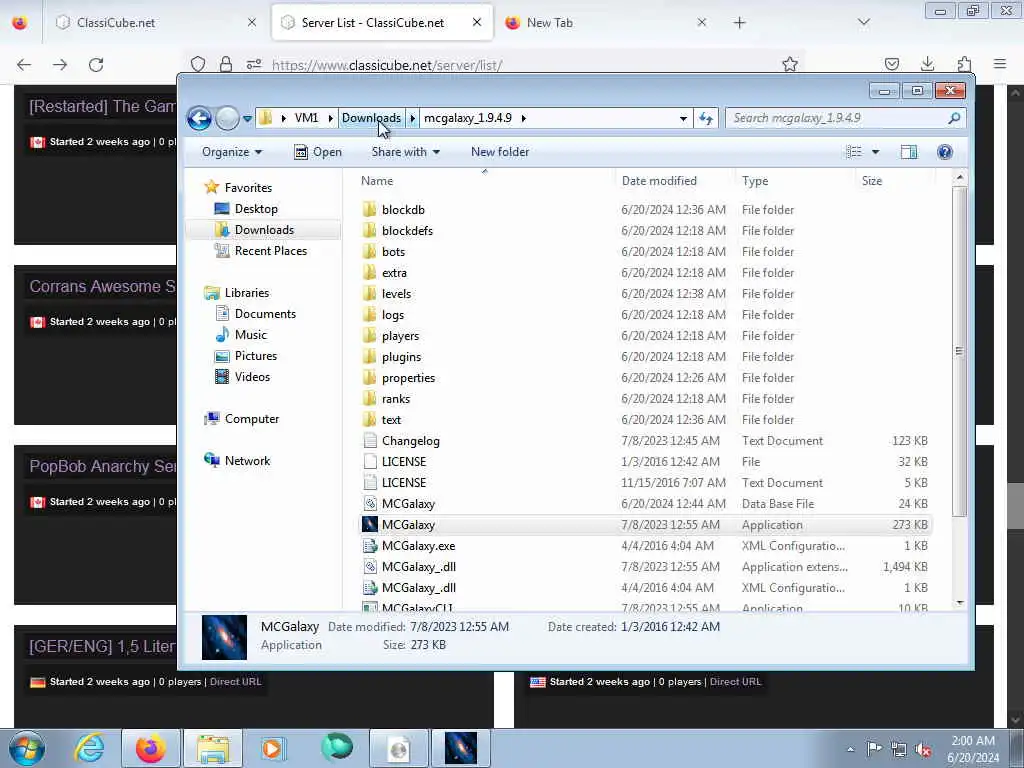Screen dimensions: 1024x768
Task: Select the ranks folder
Action: click(x=396, y=398)
